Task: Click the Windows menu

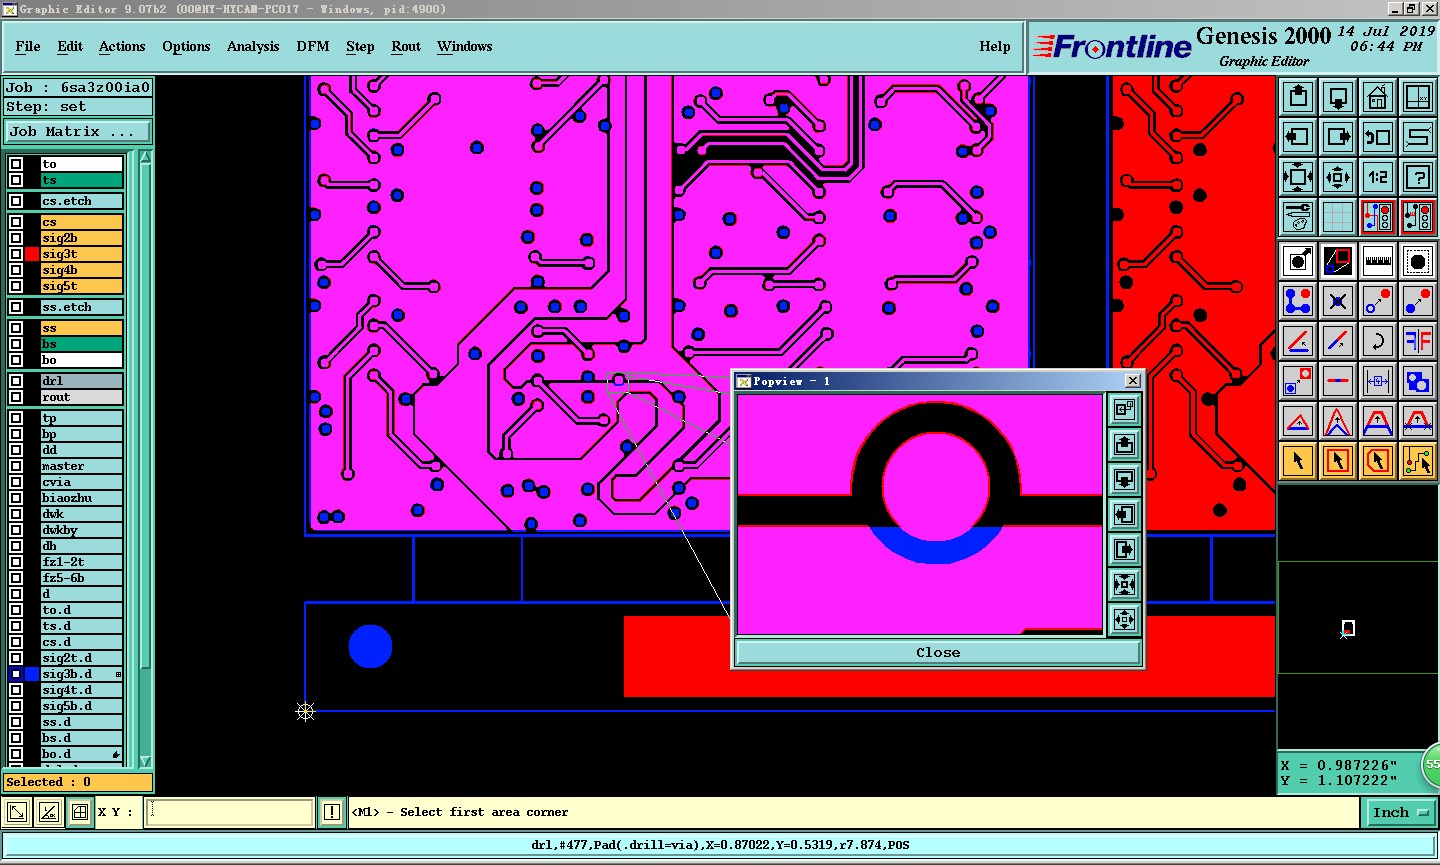Action: click(x=464, y=46)
